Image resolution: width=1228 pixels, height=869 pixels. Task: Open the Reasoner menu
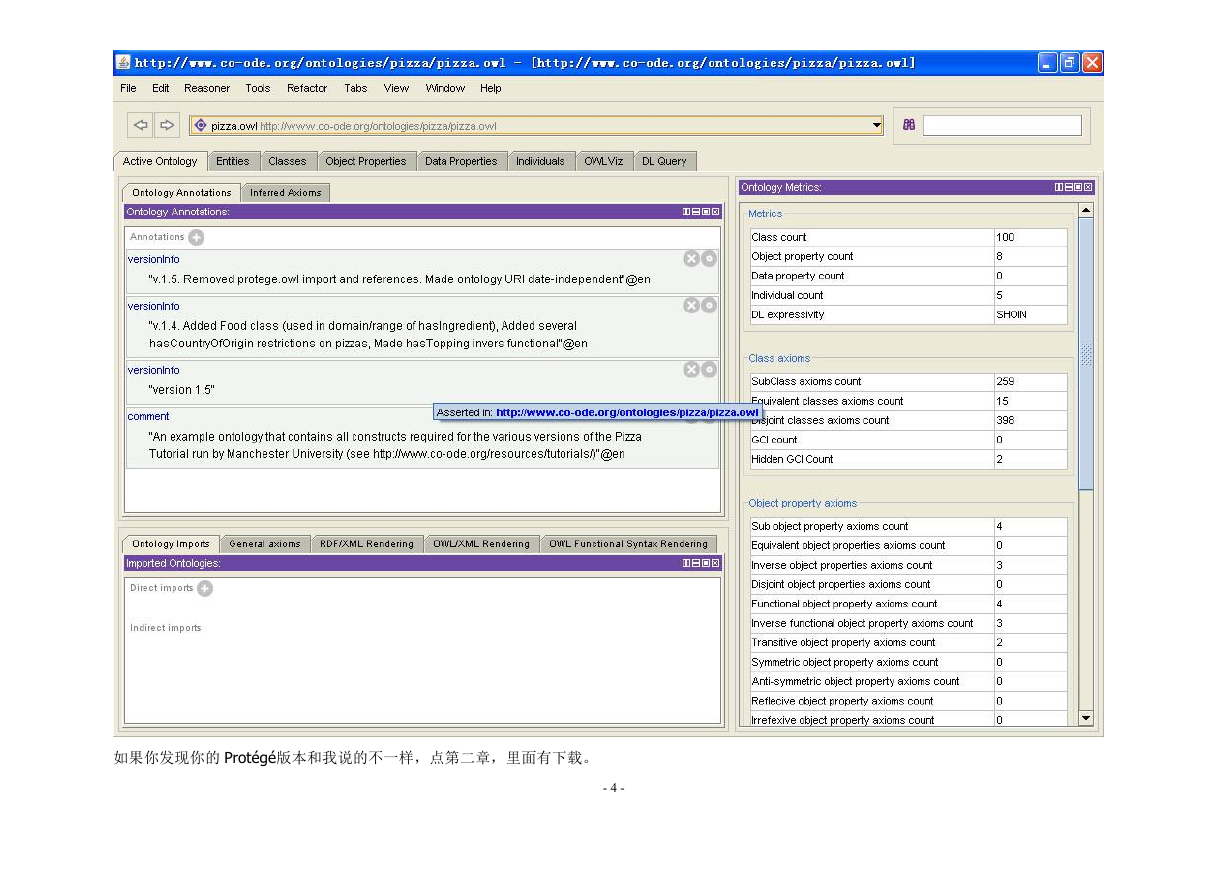pyautogui.click(x=207, y=88)
